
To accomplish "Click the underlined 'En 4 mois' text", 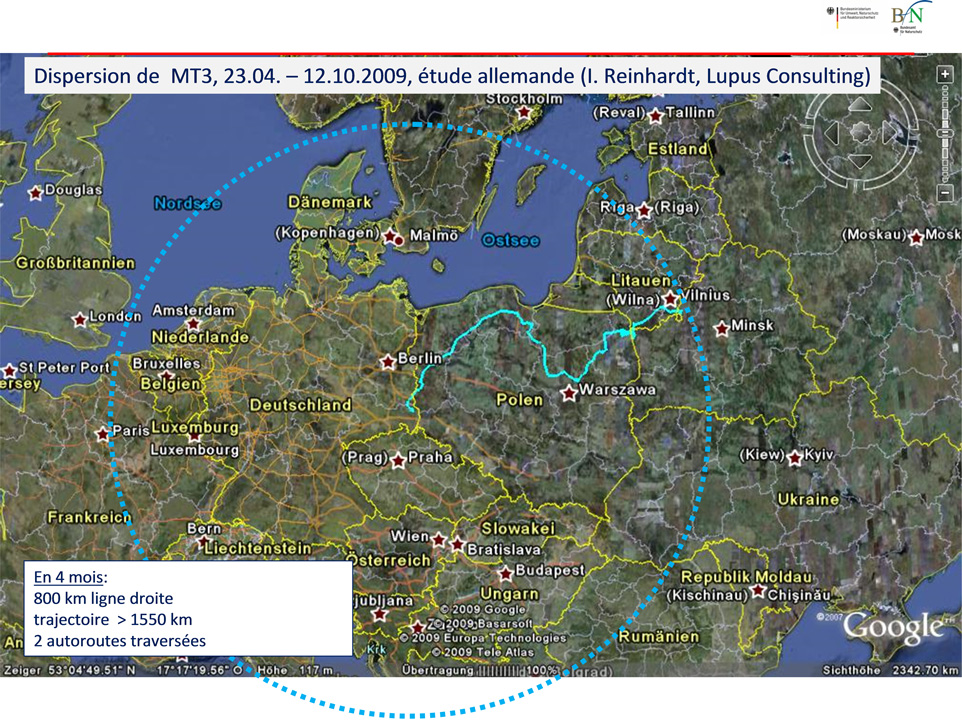I will point(71,577).
